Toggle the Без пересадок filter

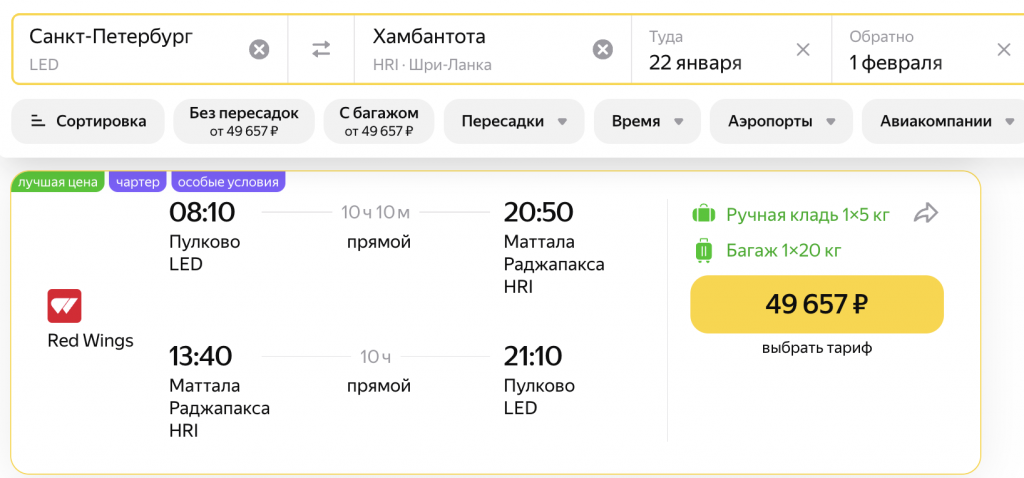point(244,121)
